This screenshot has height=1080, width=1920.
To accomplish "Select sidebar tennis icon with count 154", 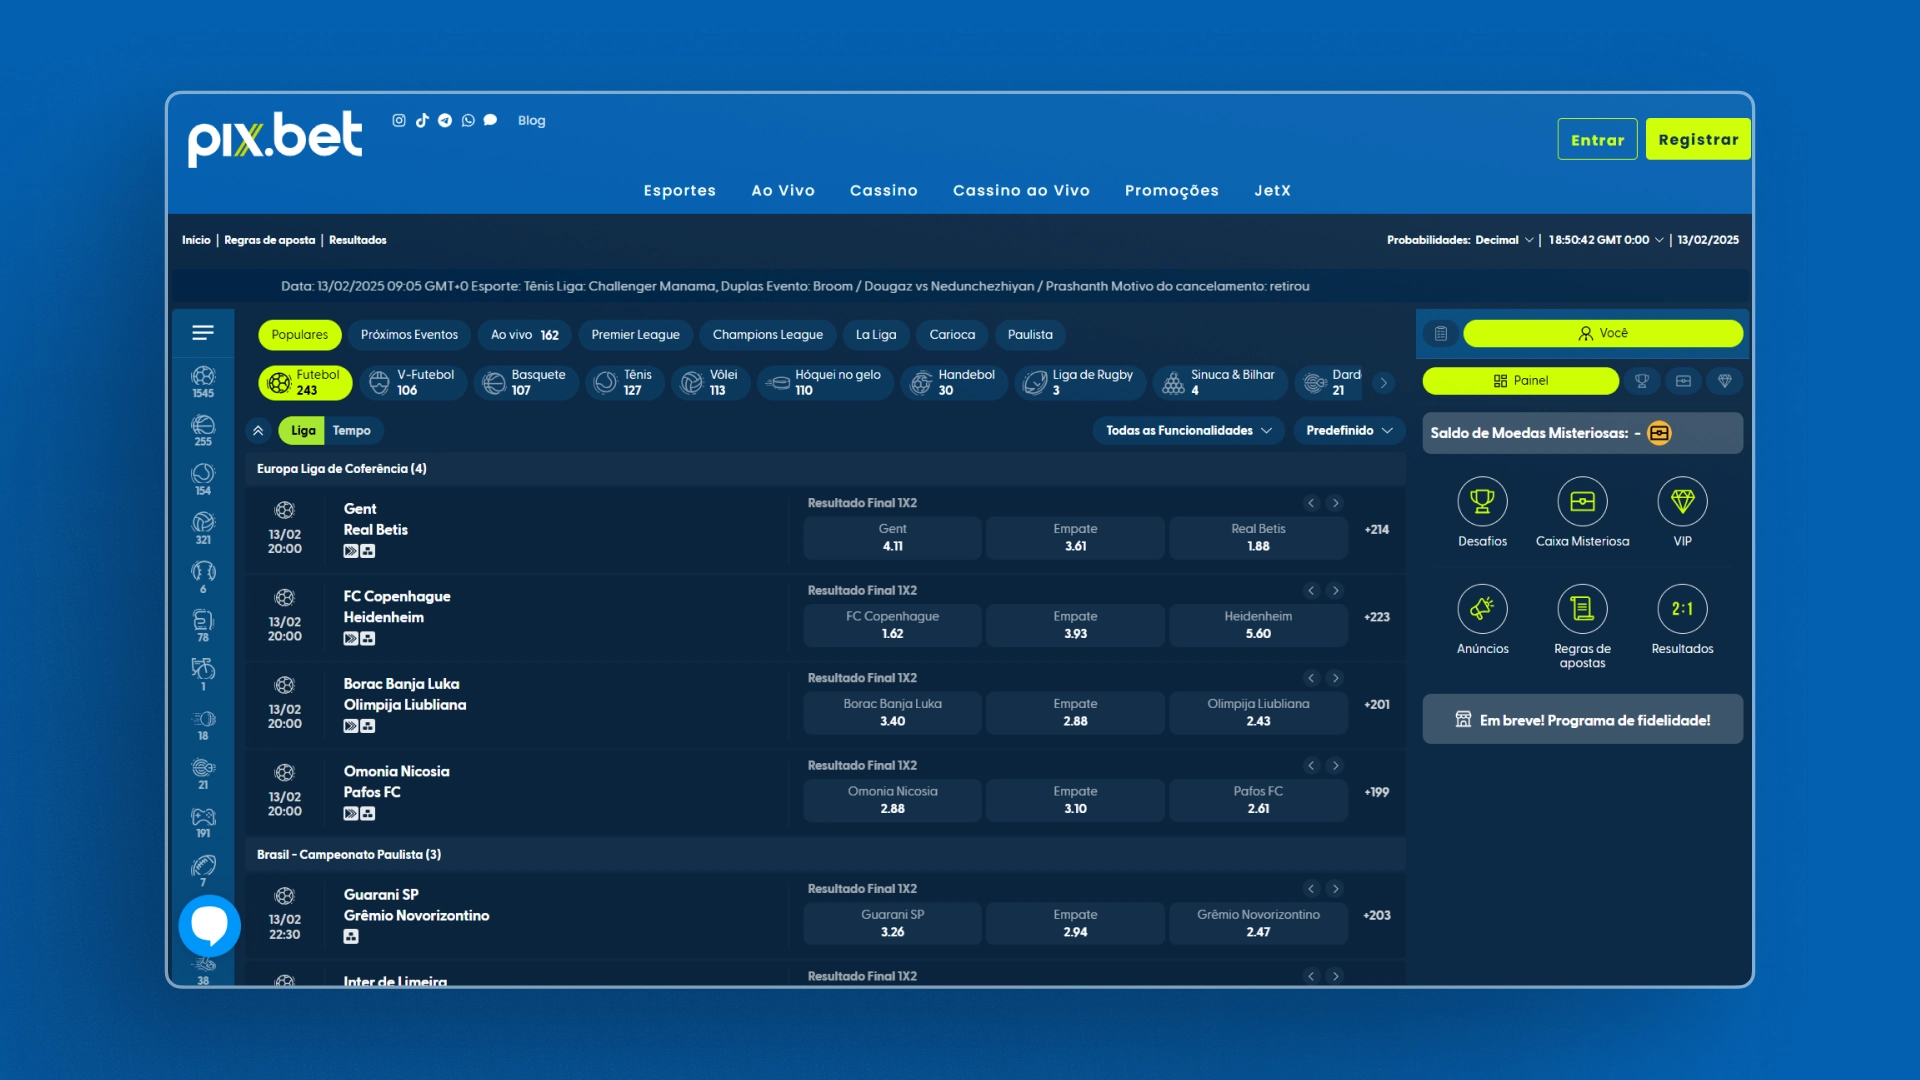I will pyautogui.click(x=203, y=479).
